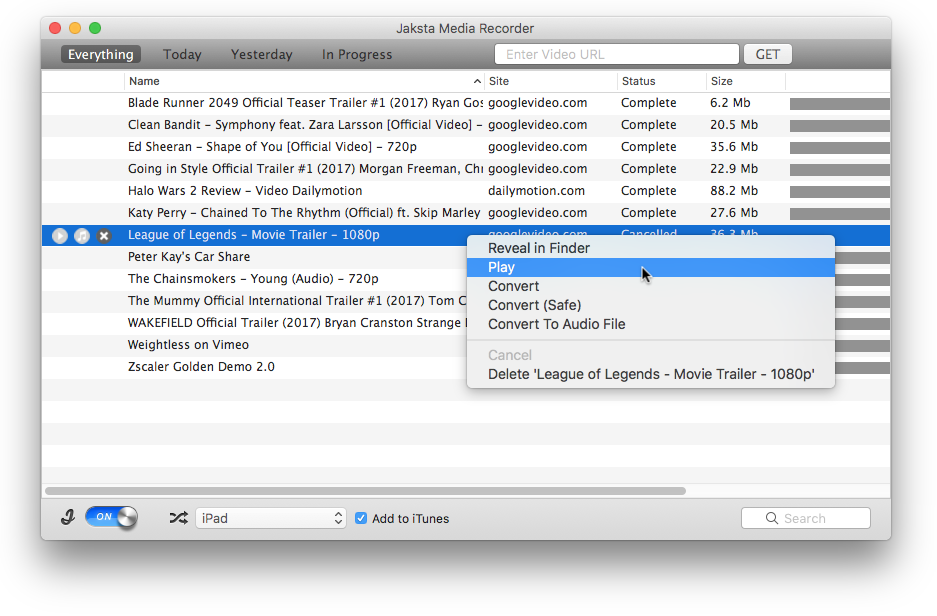The image size is (937, 616).
Task: Select Weightless on Vimeo row
Action: [x=254, y=345]
